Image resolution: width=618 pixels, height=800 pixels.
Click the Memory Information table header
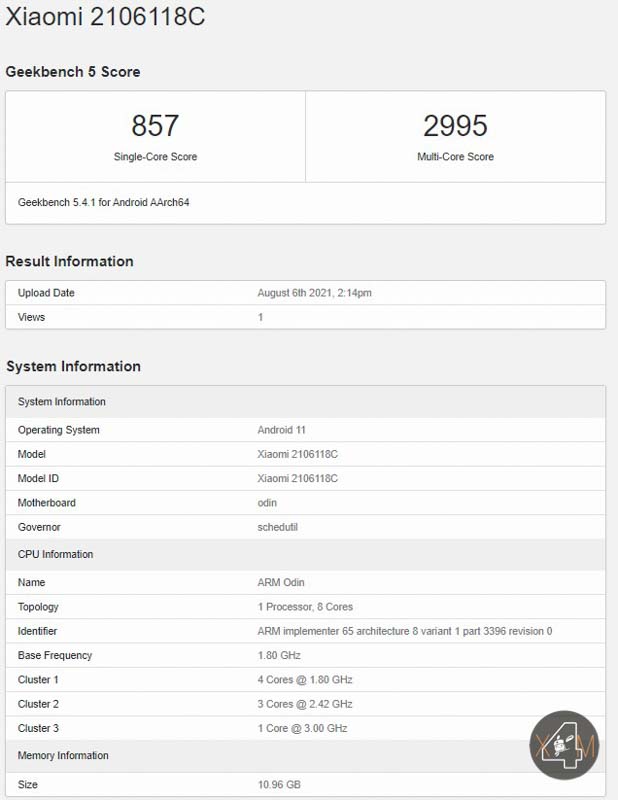[x=306, y=756]
